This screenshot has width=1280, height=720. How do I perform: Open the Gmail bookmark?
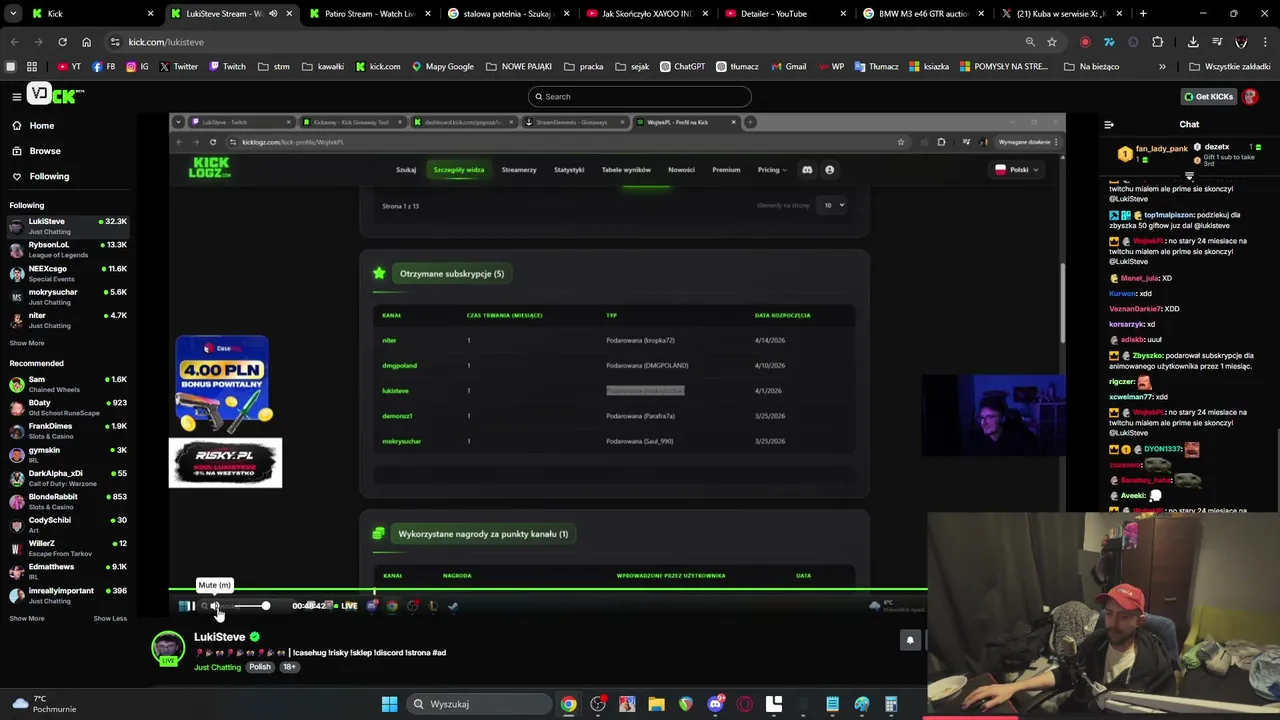[789, 66]
